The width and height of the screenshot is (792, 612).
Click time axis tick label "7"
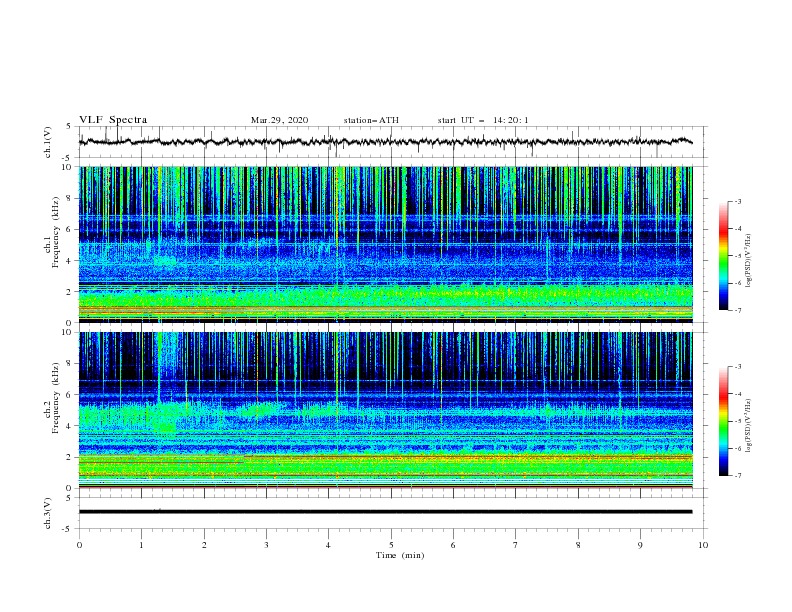pyautogui.click(x=516, y=545)
